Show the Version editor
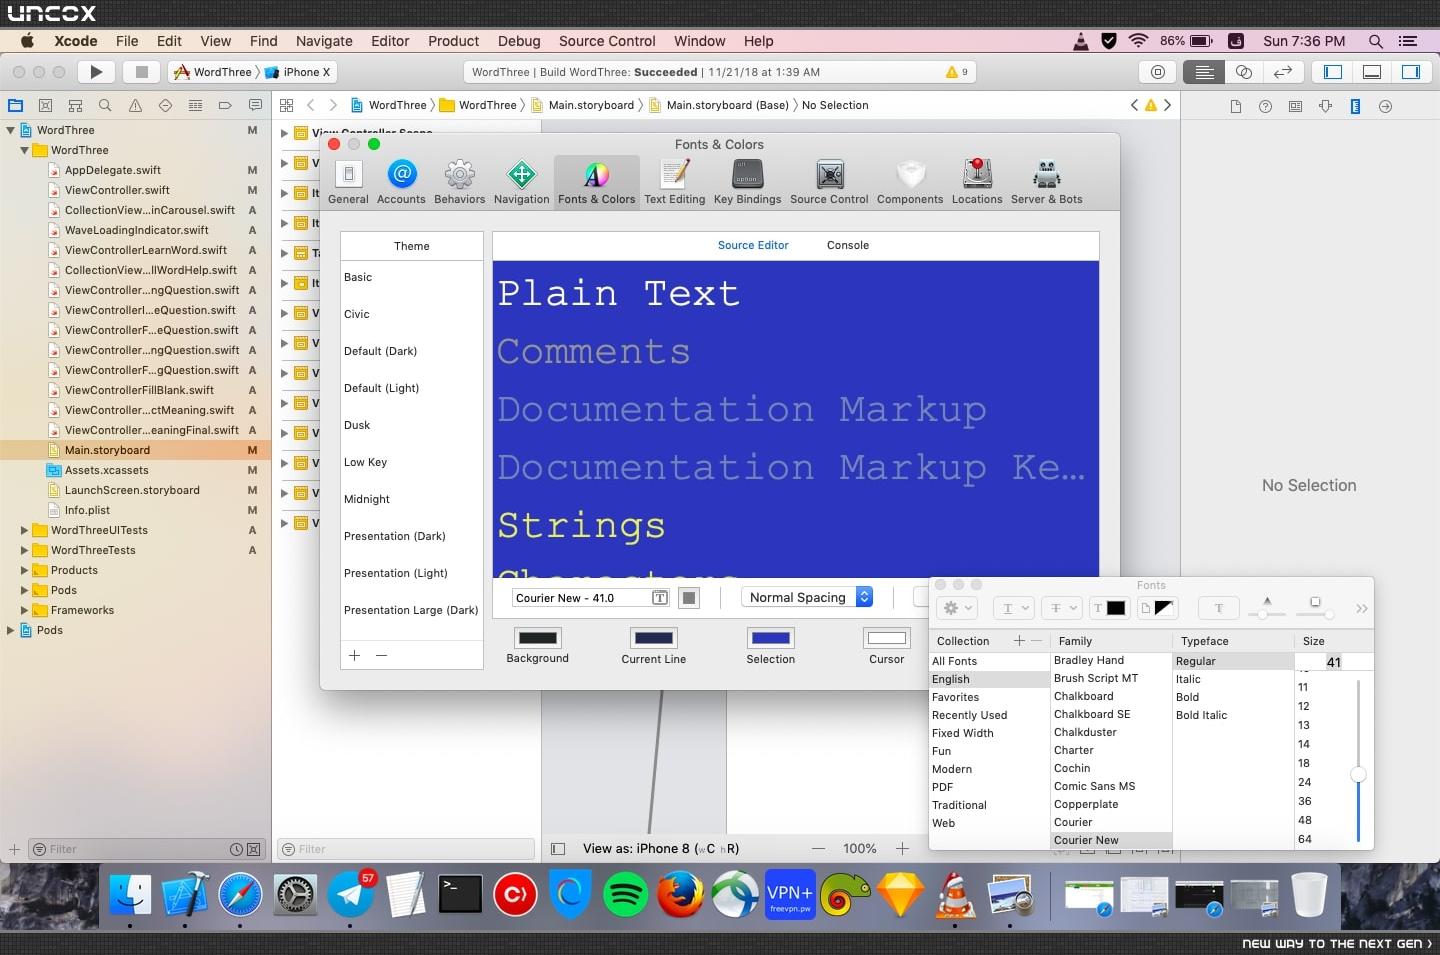Image resolution: width=1440 pixels, height=955 pixels. click(x=1283, y=72)
